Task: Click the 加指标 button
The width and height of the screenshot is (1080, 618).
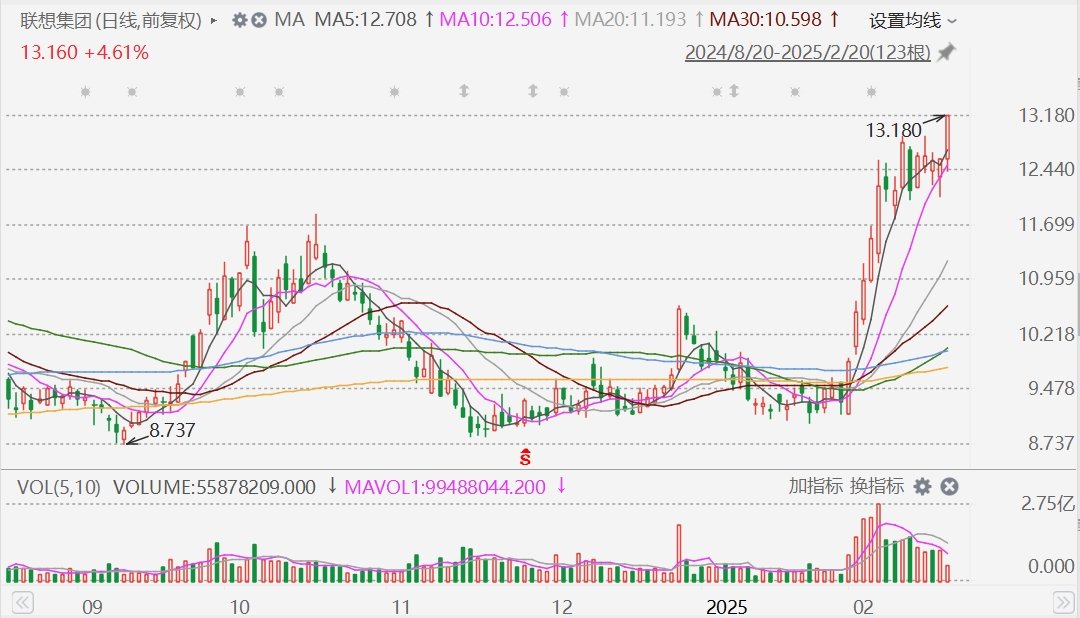Action: [816, 486]
